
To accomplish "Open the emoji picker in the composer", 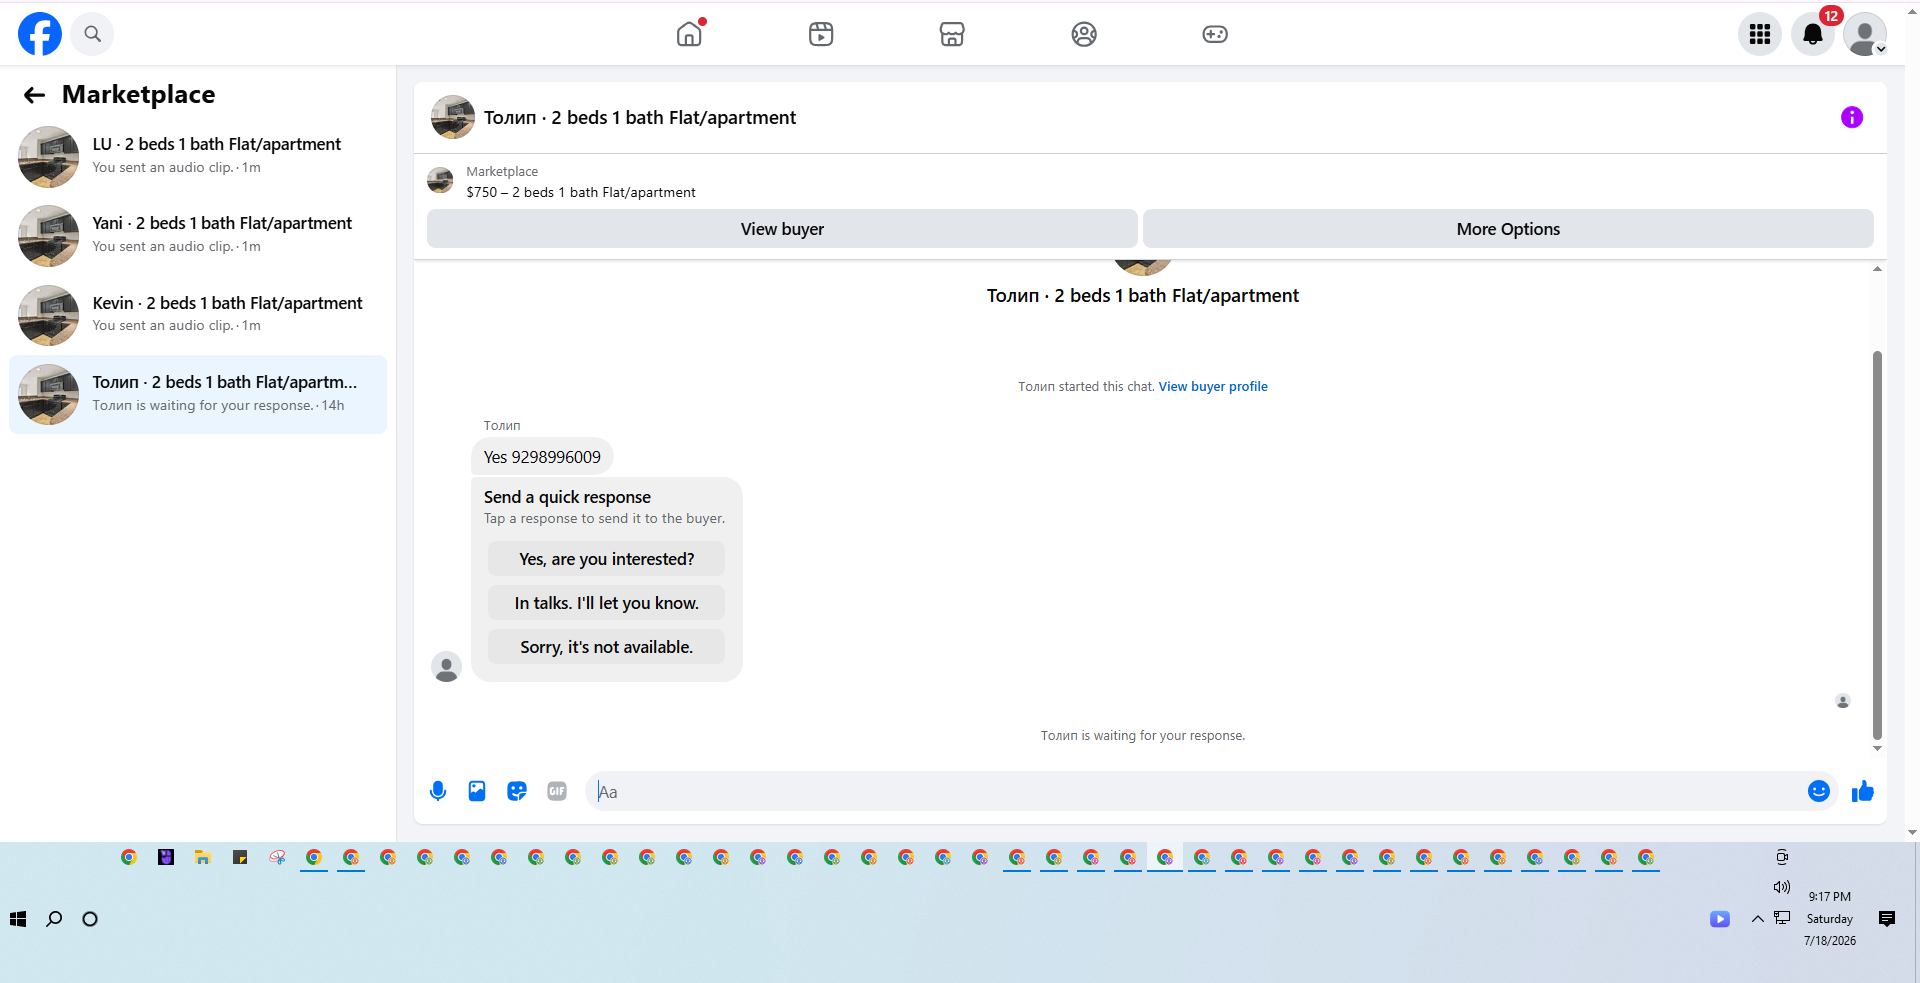I will 1819,791.
